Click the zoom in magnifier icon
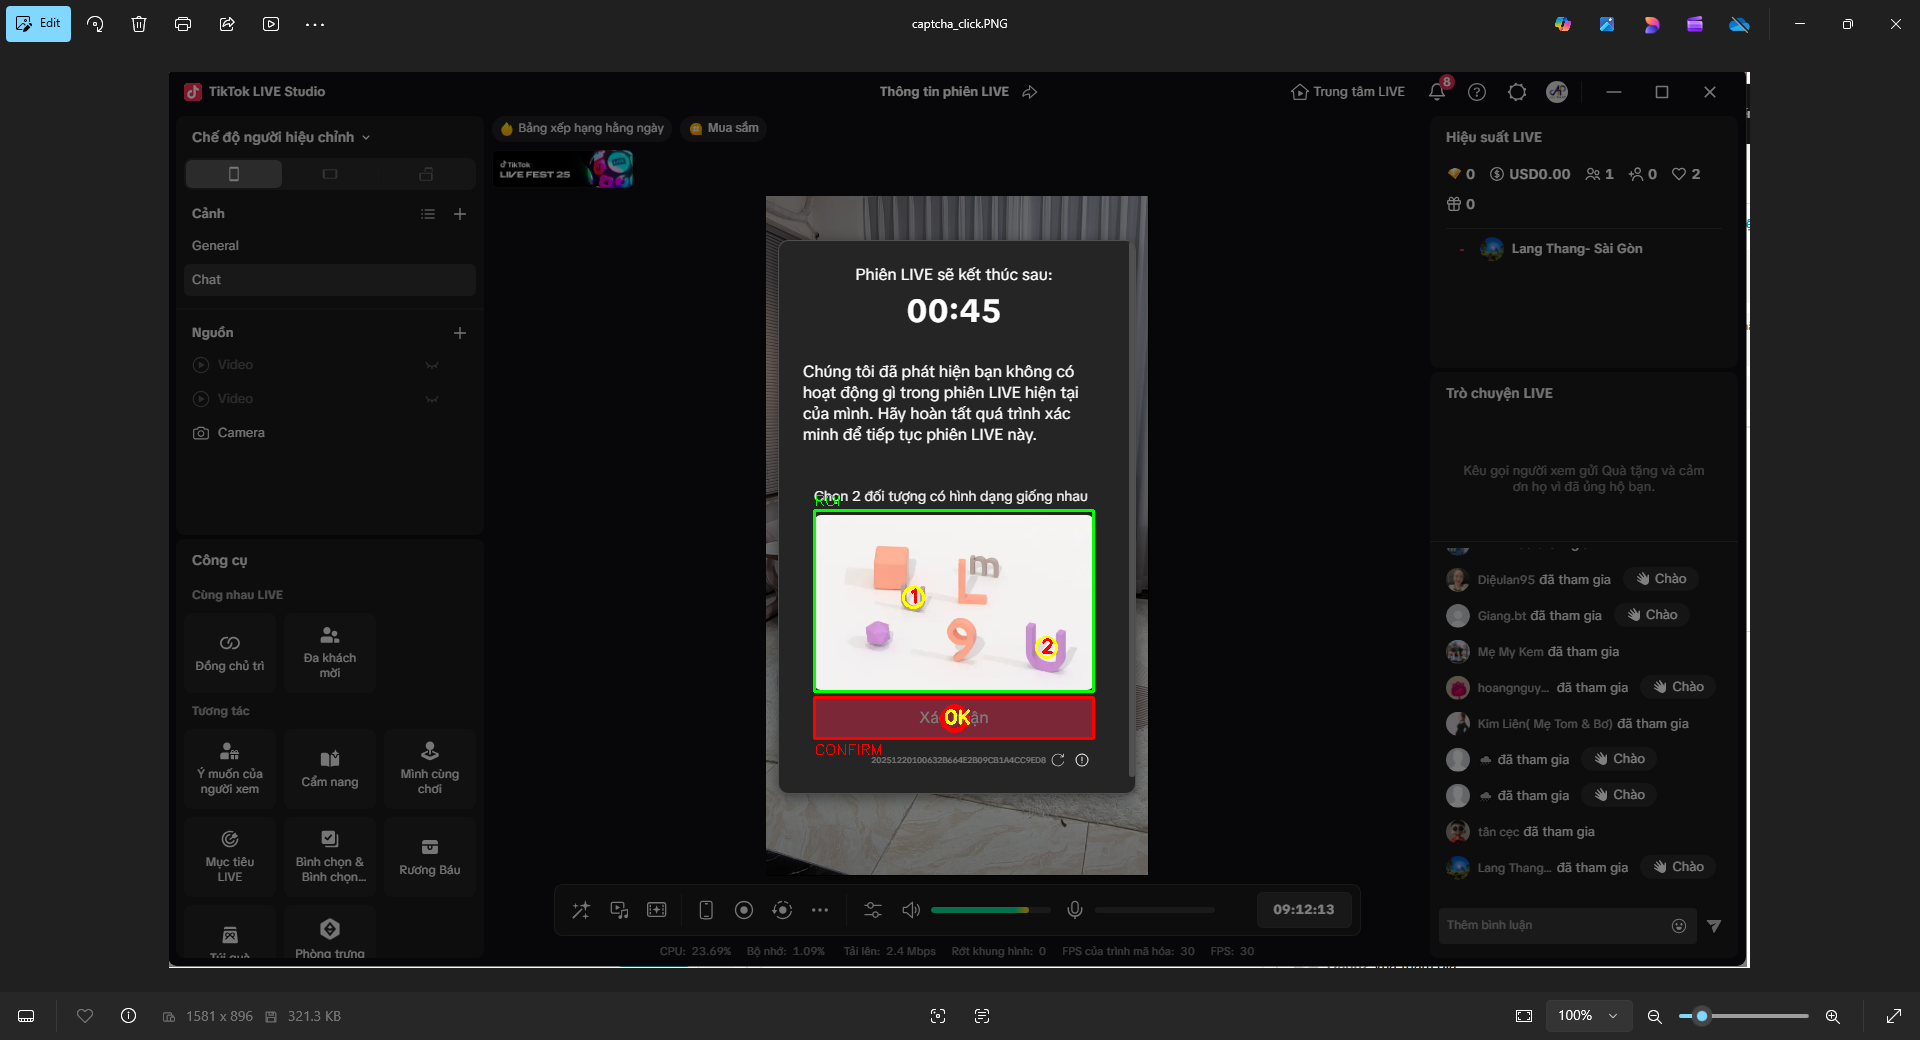This screenshot has height=1040, width=1920. (1832, 1016)
